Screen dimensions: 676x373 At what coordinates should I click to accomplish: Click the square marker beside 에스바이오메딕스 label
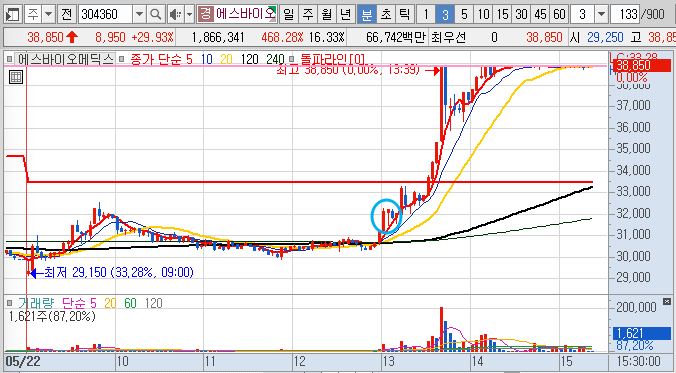tap(9, 59)
